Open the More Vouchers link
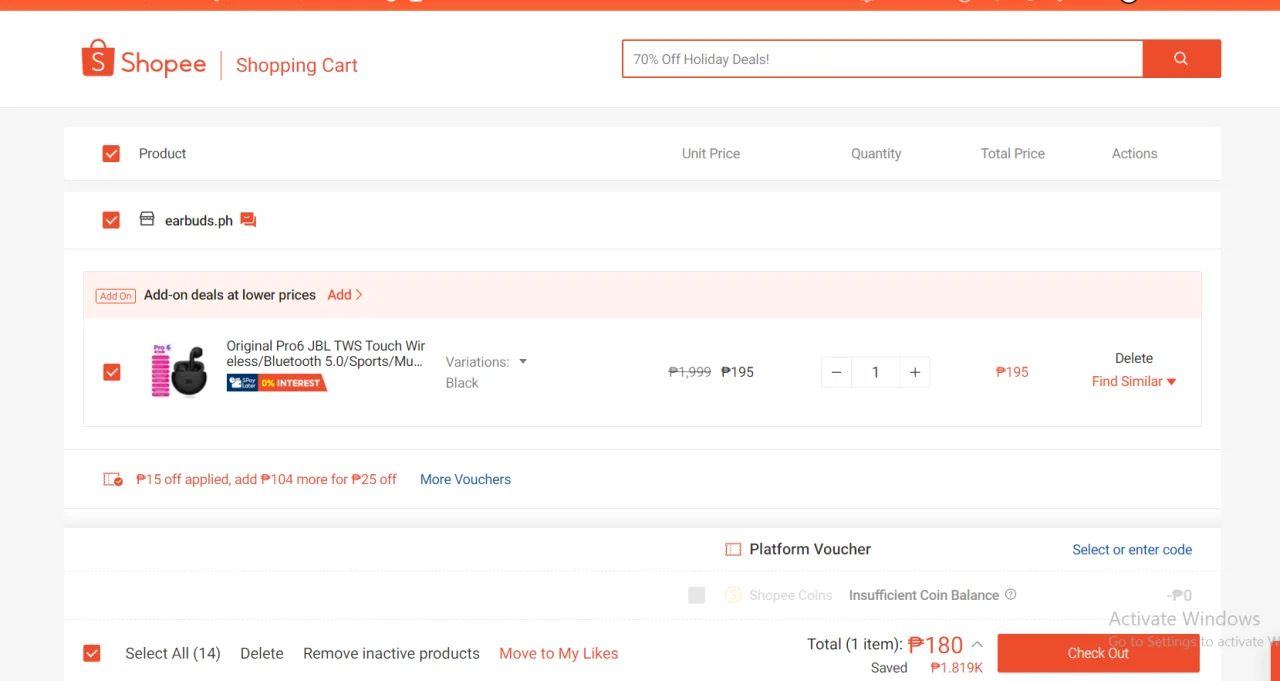Viewport: 1280px width, 681px height. pos(465,480)
